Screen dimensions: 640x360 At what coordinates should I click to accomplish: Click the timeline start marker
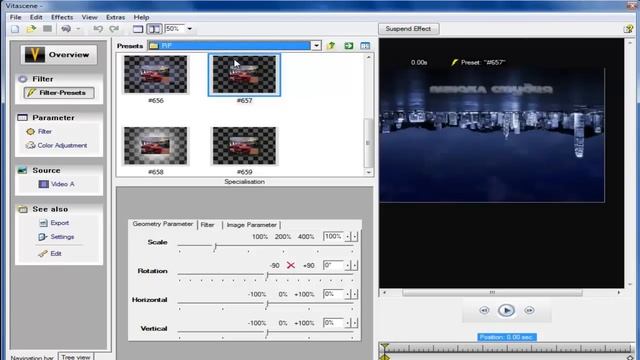(384, 348)
